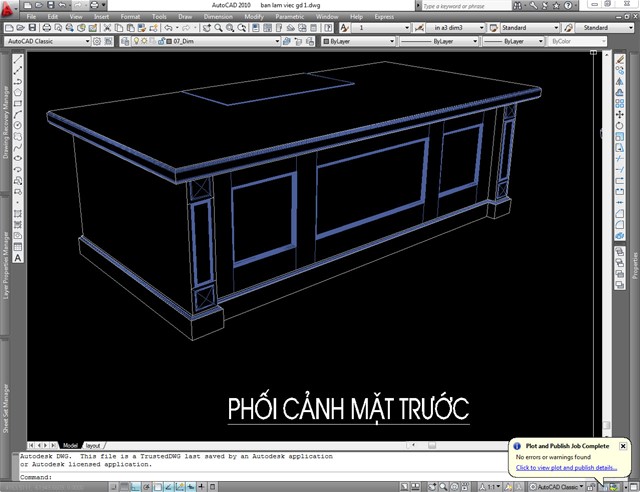Toggle Object Snap in status bar
640x492 pixels.
(158, 487)
